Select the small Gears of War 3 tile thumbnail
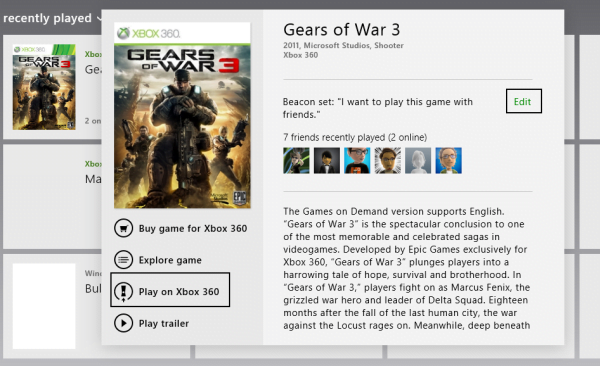Viewport: 600px width, 366px height. pyautogui.click(x=44, y=87)
